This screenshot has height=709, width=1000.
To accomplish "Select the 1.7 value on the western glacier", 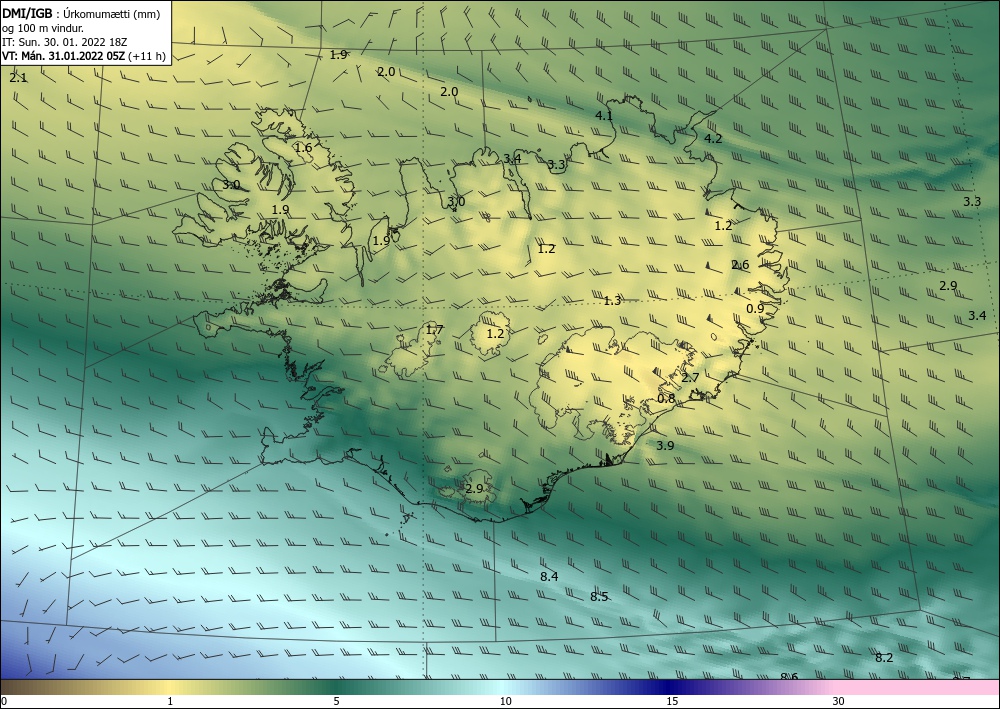I will pyautogui.click(x=434, y=330).
